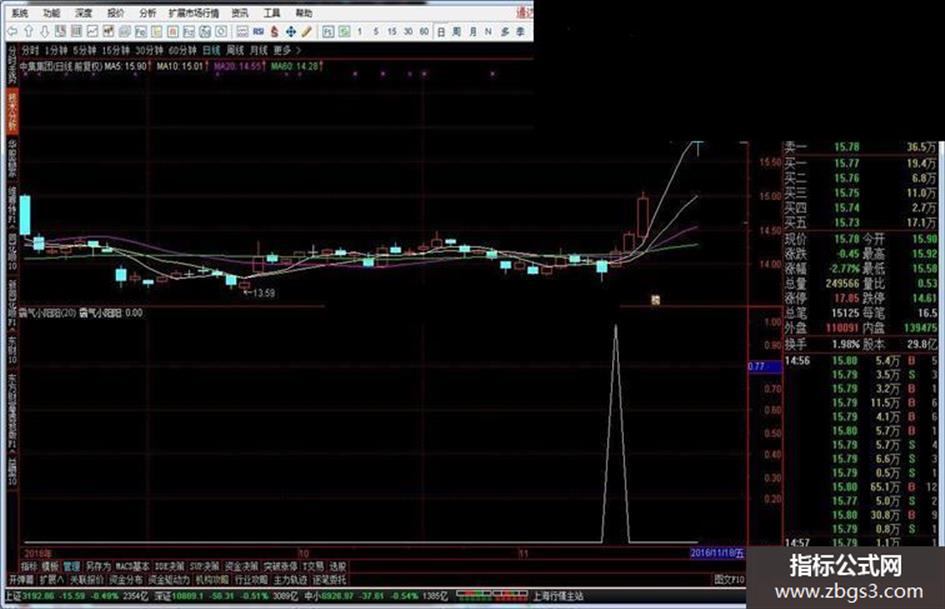Click the red dollar sign icon
The width and height of the screenshot is (945, 609).
274,31
